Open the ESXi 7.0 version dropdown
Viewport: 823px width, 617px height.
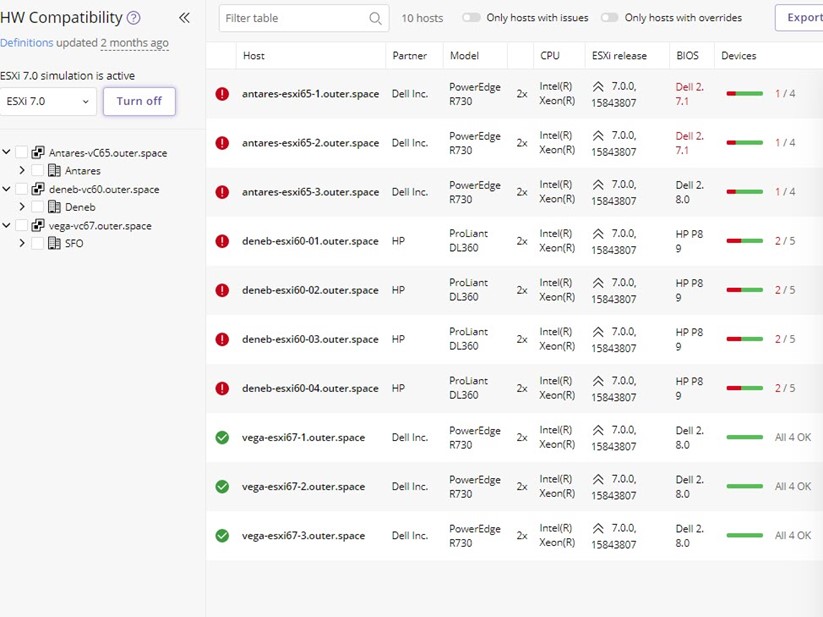[x=48, y=101]
